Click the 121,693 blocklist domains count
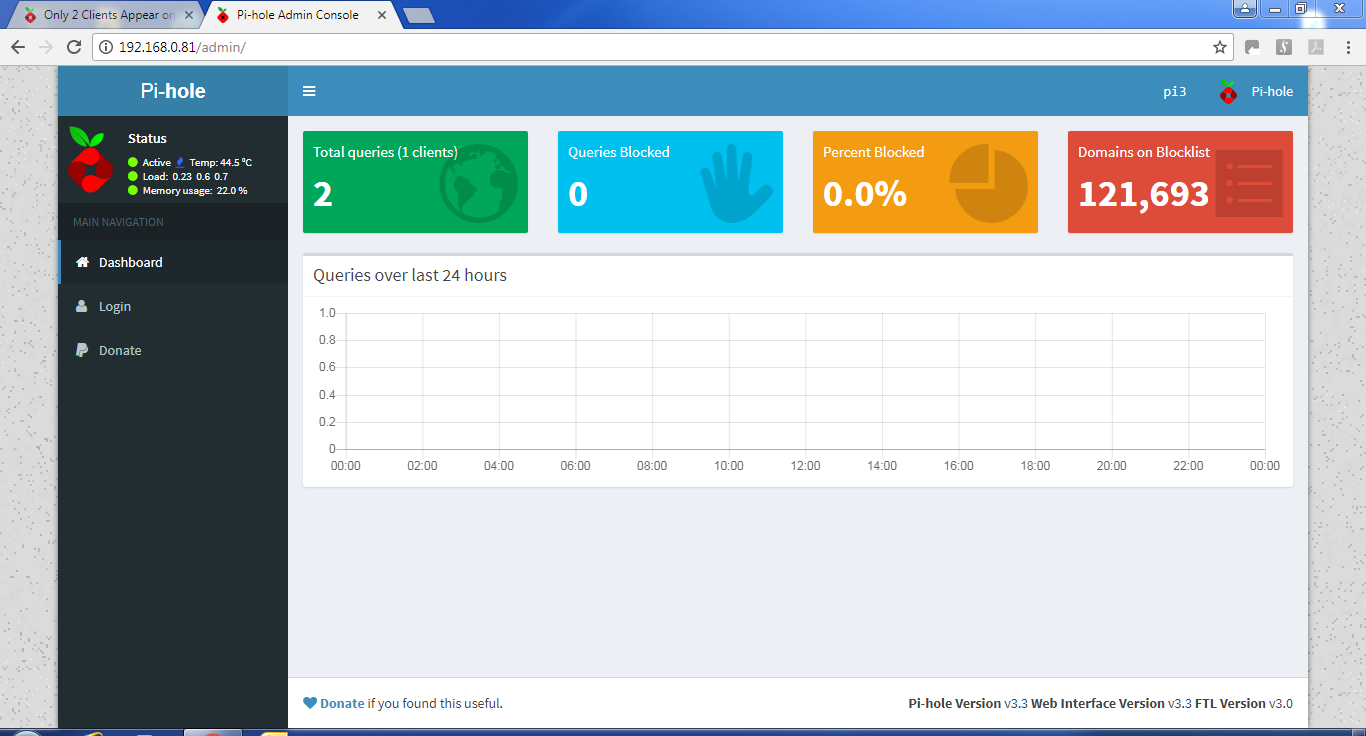1366x736 pixels. click(1144, 193)
